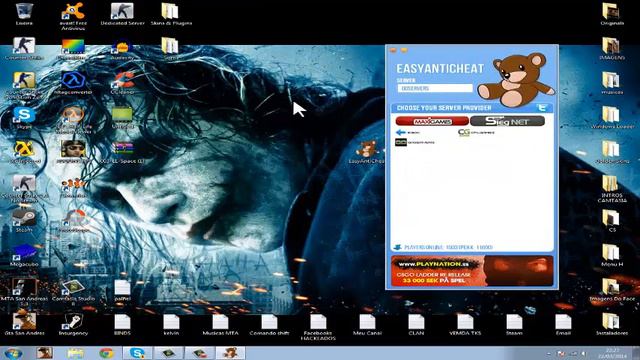Open the Megacubo desktop shortcut
This screenshot has height=360, width=640.
pyautogui.click(x=24, y=256)
